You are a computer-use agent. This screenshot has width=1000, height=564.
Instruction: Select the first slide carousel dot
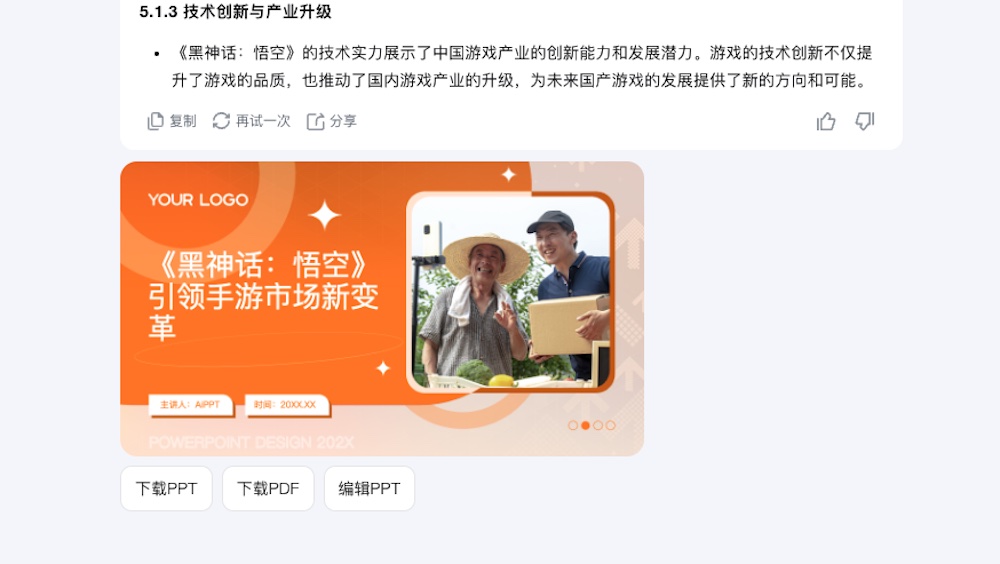[573, 426]
